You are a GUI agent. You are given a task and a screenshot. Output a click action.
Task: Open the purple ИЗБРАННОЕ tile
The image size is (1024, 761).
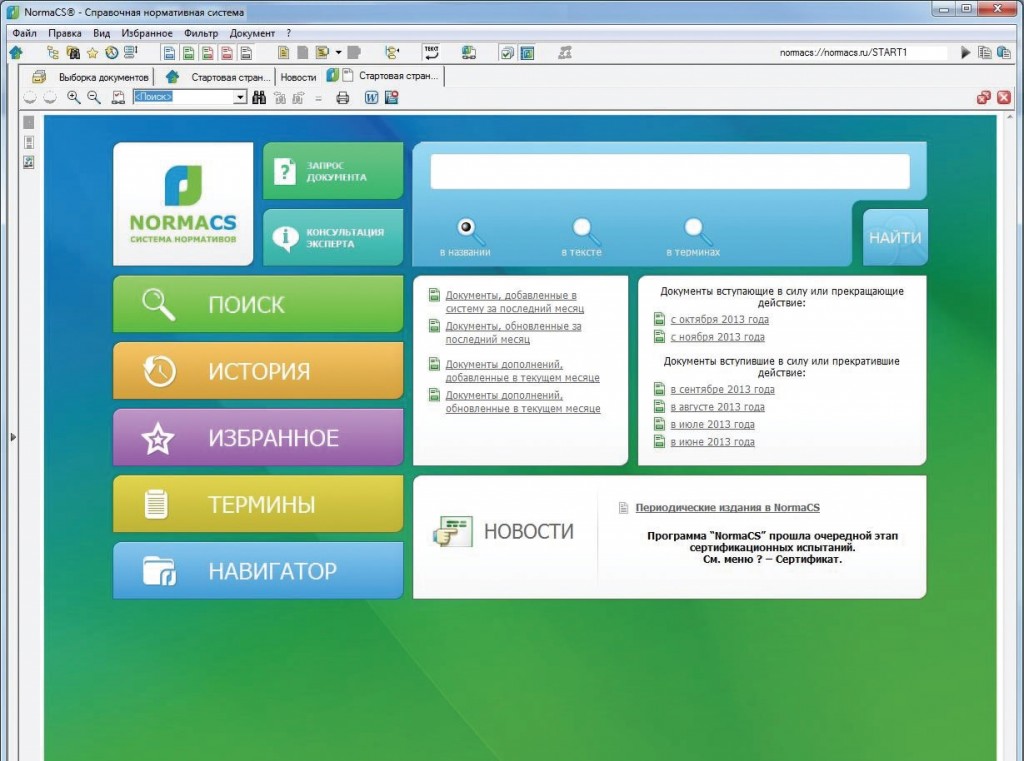coord(258,438)
